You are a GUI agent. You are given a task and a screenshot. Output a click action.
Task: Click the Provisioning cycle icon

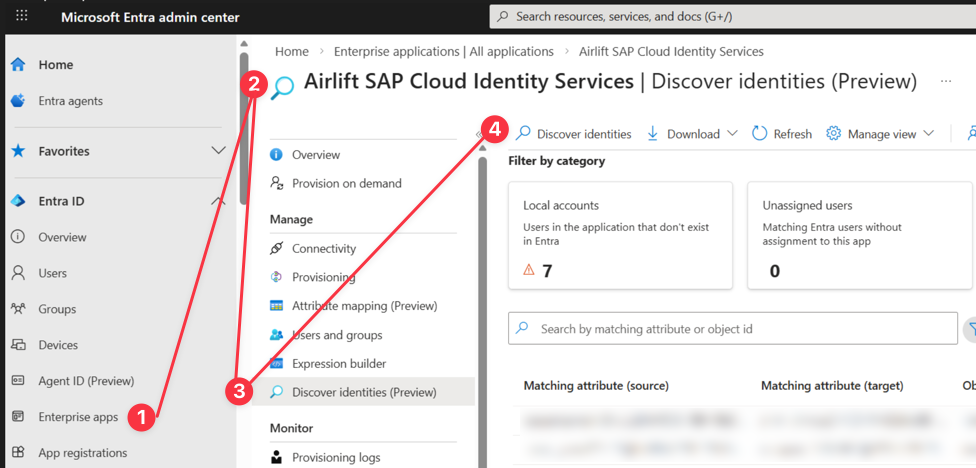click(276, 277)
